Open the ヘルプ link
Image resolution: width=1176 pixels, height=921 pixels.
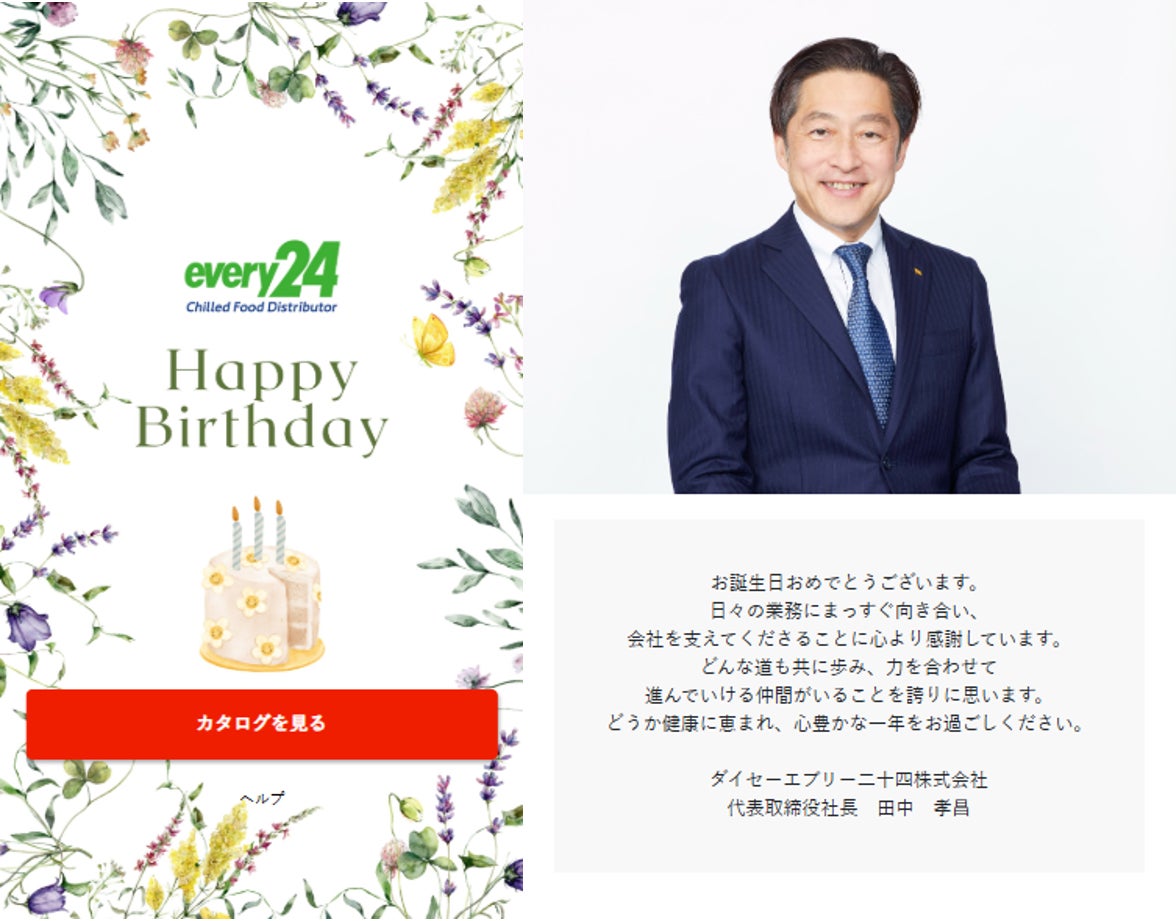click(262, 799)
